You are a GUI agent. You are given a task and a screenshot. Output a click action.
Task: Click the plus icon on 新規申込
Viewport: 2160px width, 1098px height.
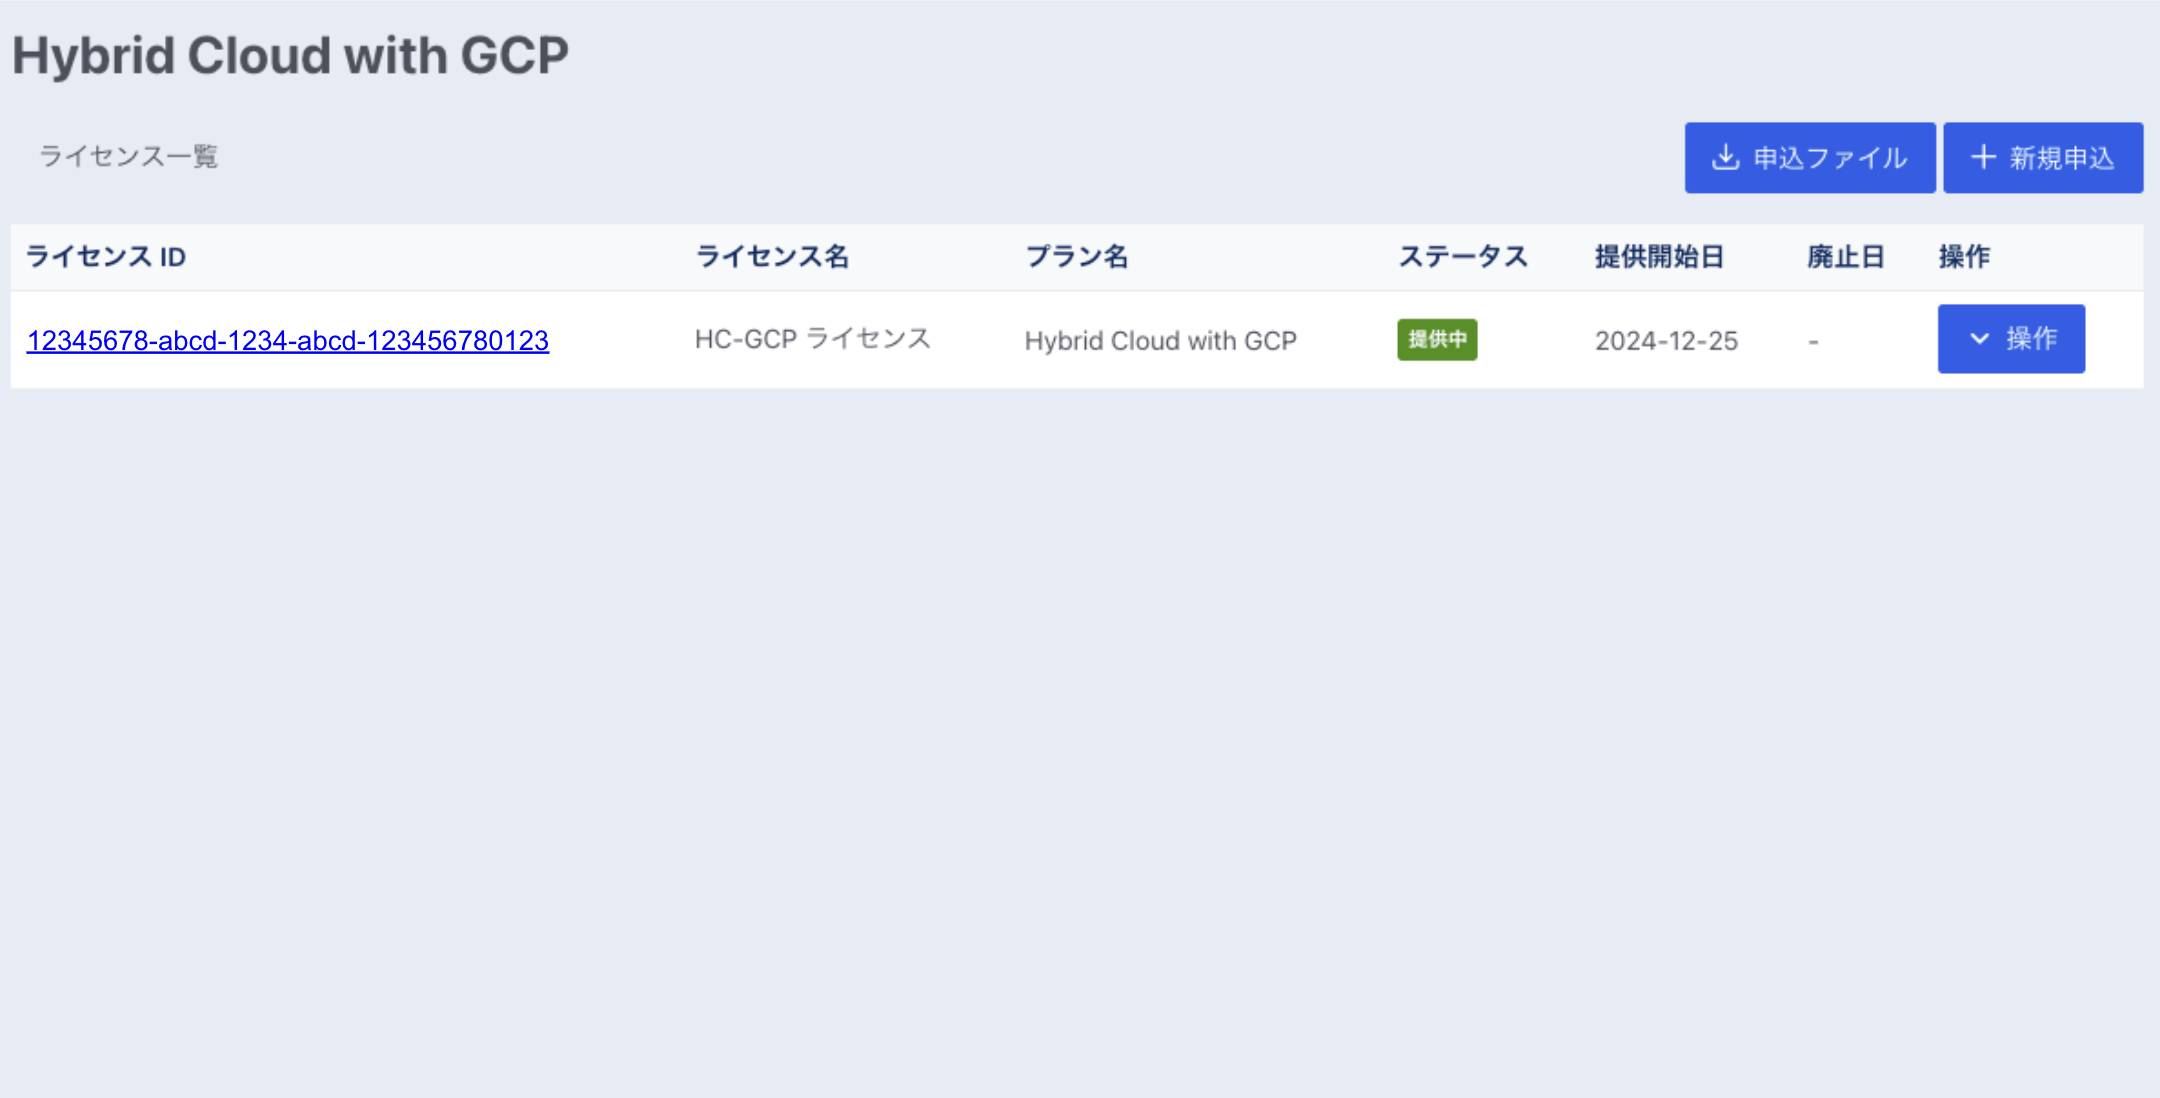[x=1983, y=158]
